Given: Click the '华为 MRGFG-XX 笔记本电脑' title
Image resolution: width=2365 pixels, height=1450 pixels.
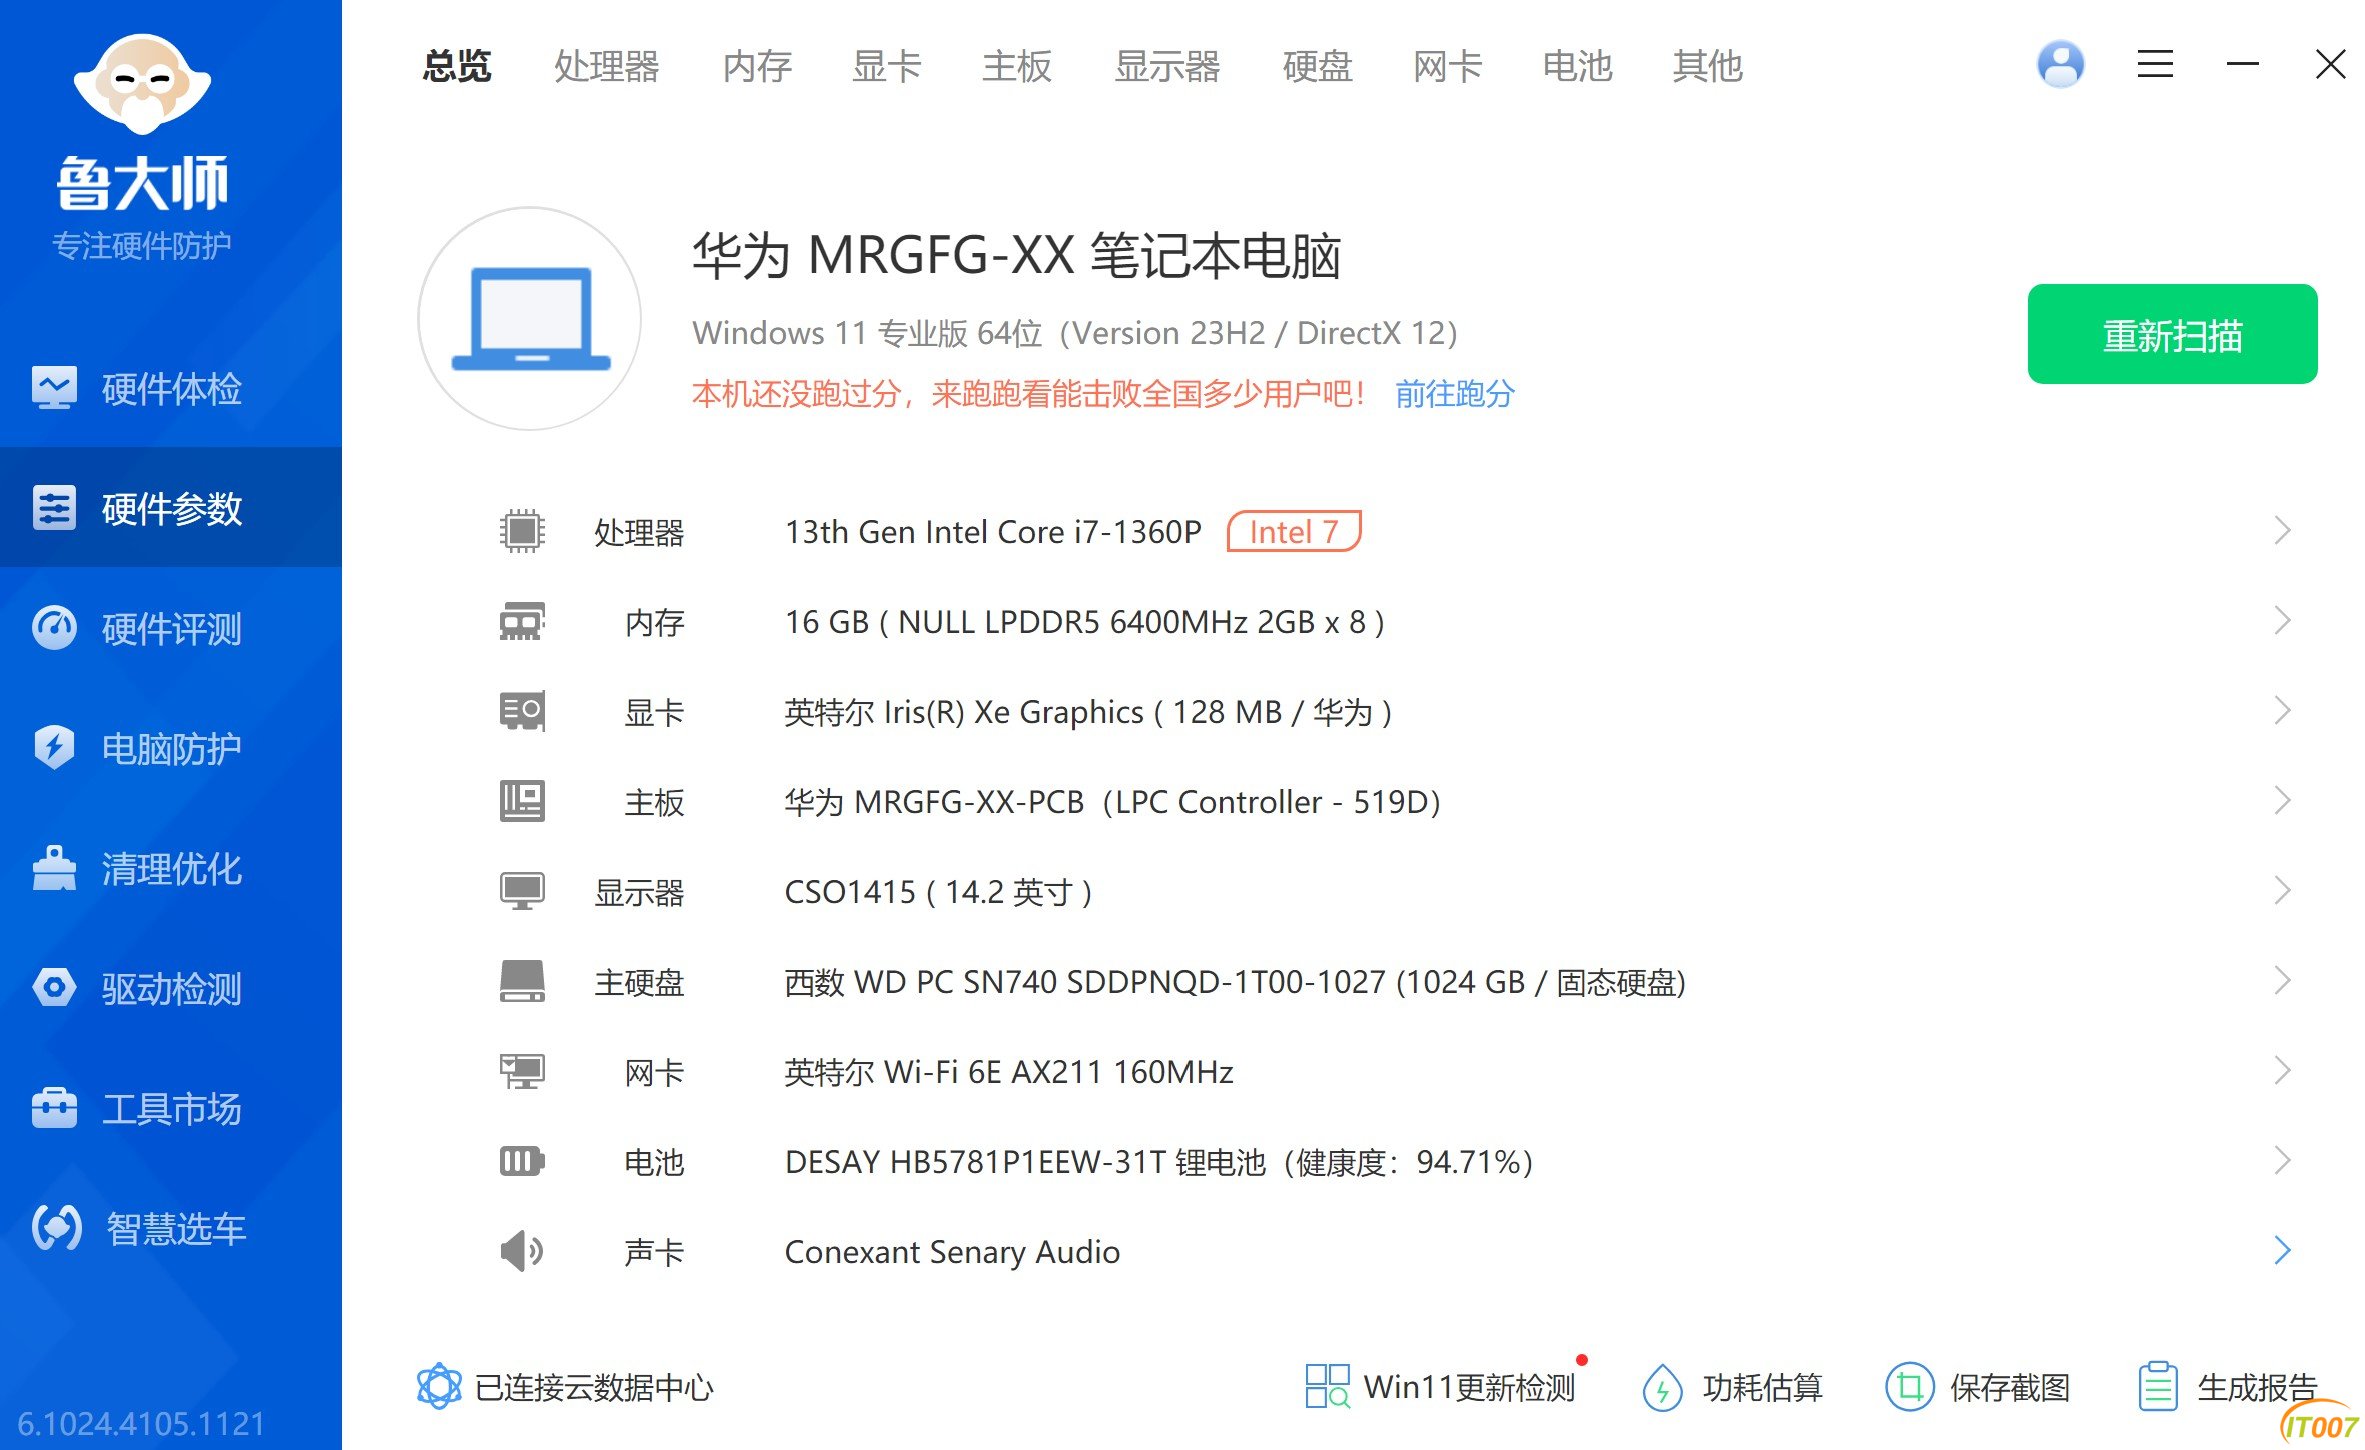Looking at the screenshot, I should coord(1016,255).
